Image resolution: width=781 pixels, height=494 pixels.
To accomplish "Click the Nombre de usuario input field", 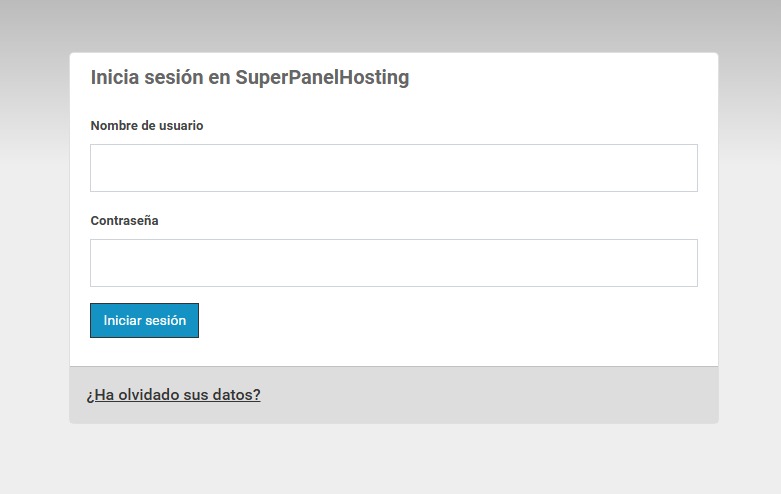I will point(393,168).
